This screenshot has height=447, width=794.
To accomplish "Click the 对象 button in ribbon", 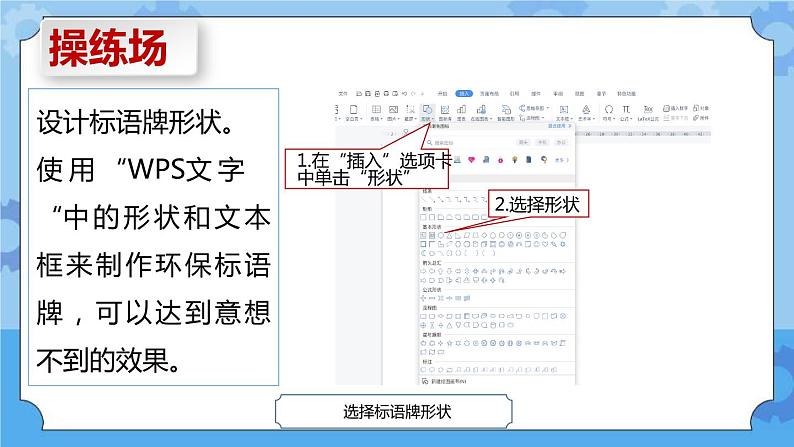I will click(701, 108).
